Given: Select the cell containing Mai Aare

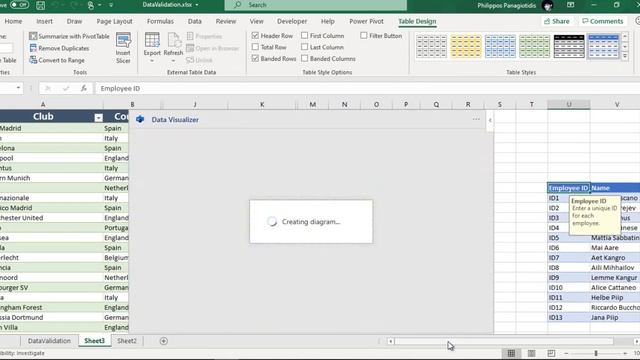Looking at the screenshot, I should pyautogui.click(x=615, y=248).
